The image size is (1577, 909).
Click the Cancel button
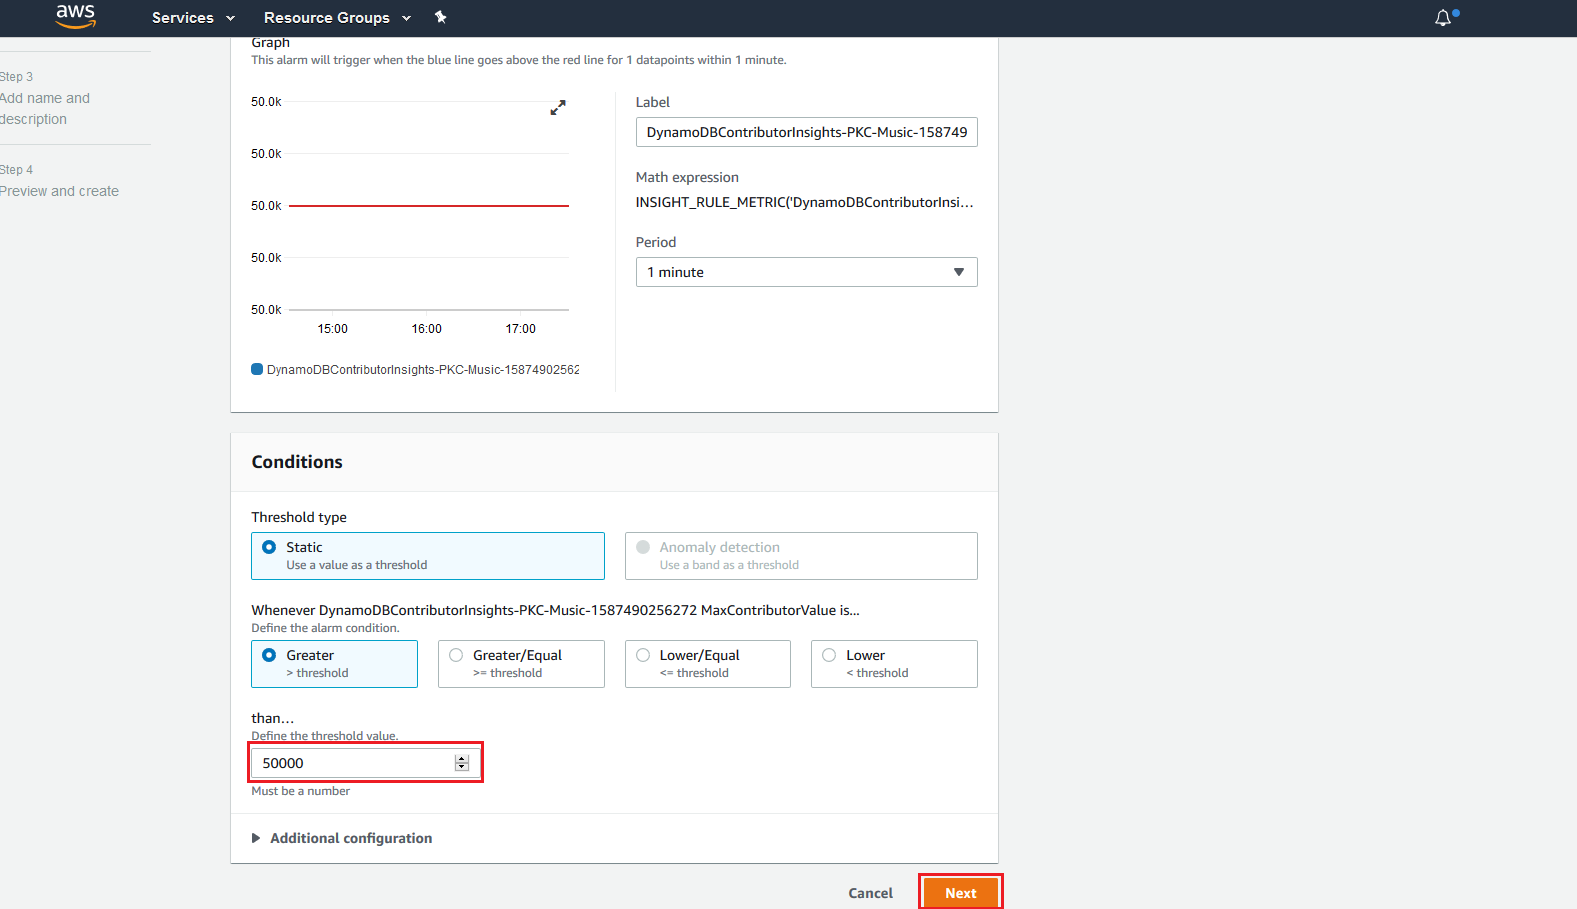point(870,893)
